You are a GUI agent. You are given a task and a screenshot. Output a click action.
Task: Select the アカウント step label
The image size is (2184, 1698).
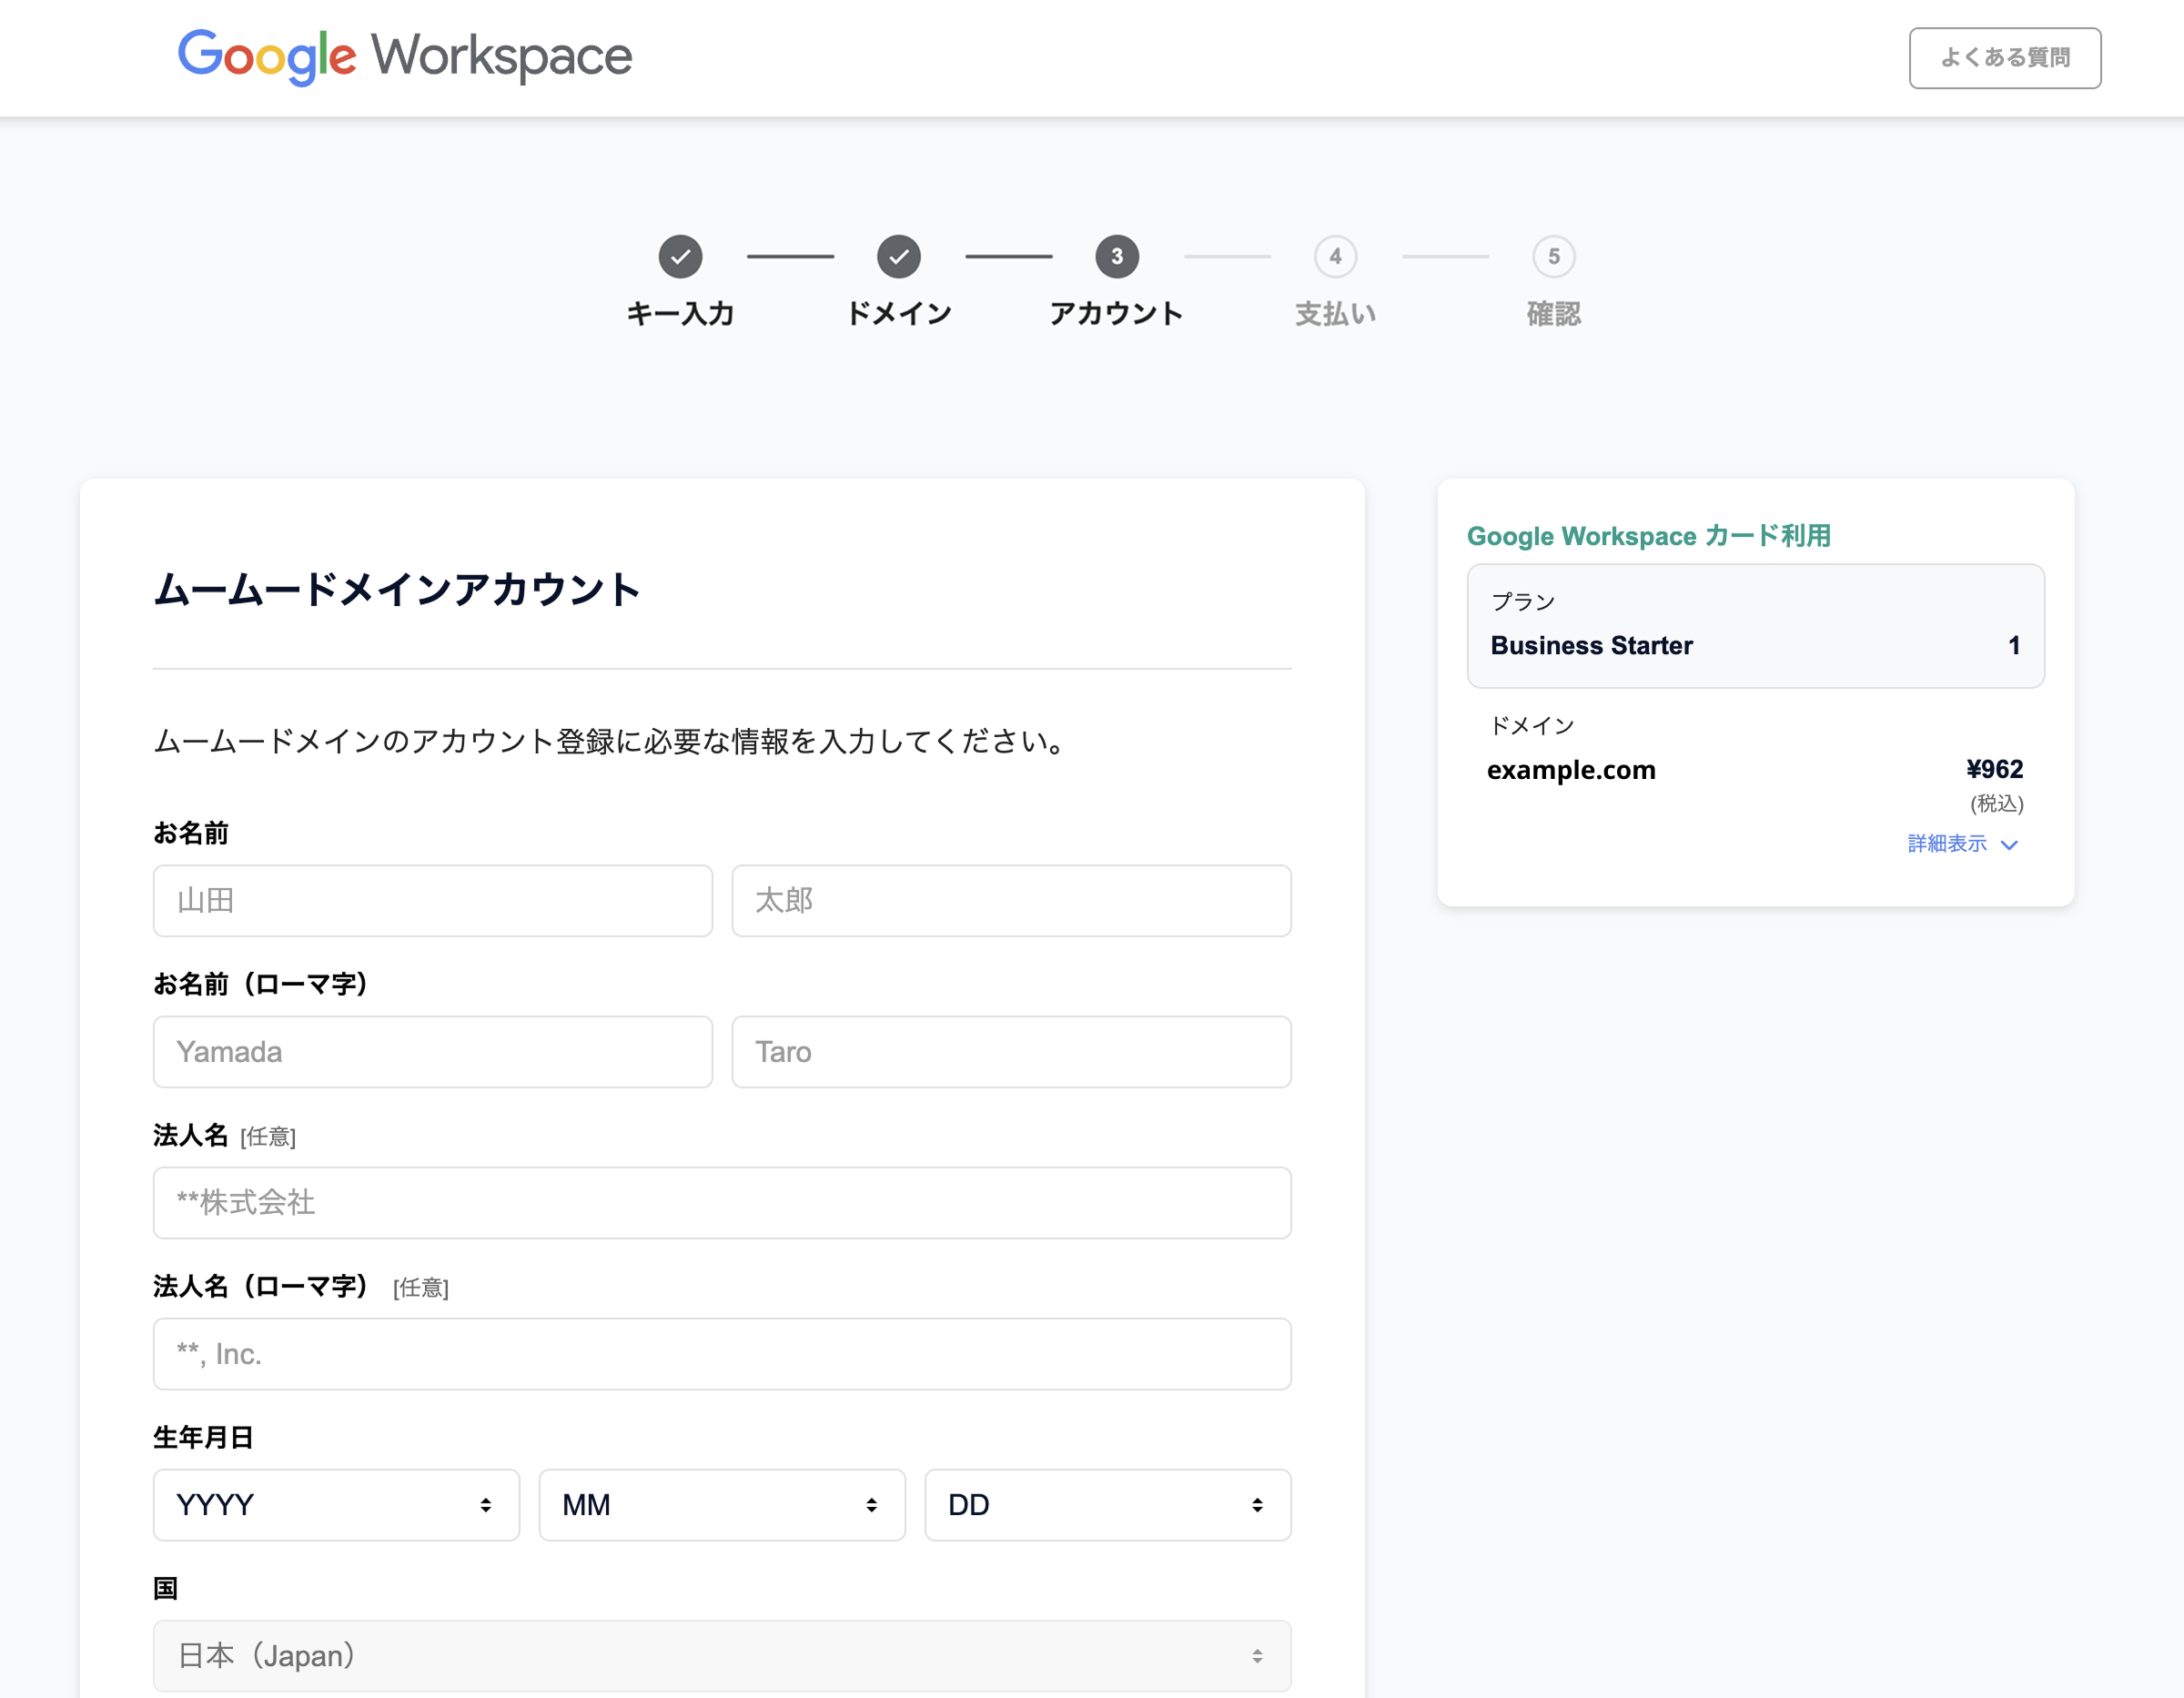[x=1116, y=313]
